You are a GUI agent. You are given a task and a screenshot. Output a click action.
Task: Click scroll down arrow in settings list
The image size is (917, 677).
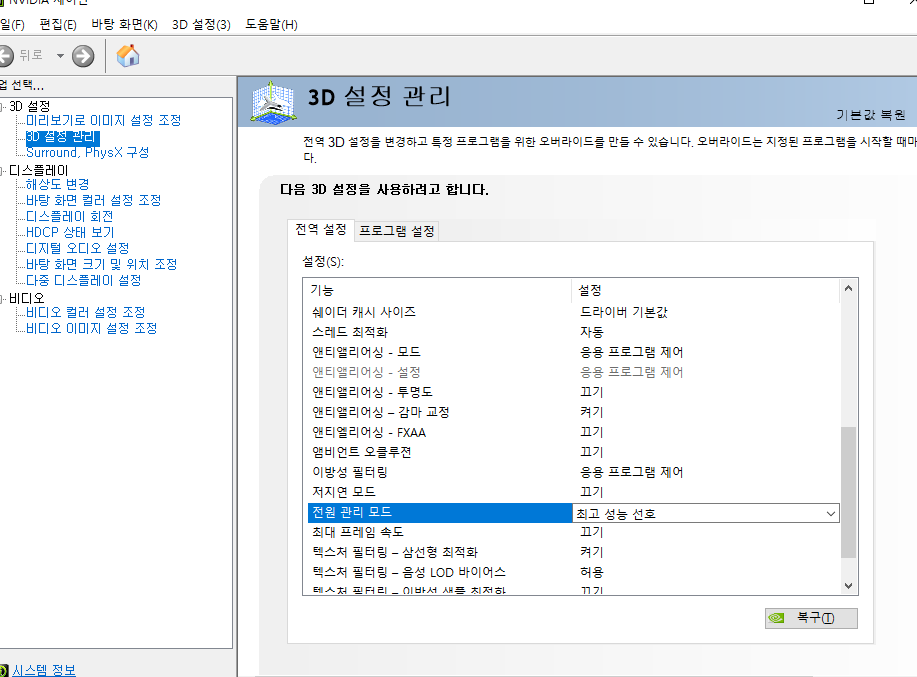tap(849, 586)
